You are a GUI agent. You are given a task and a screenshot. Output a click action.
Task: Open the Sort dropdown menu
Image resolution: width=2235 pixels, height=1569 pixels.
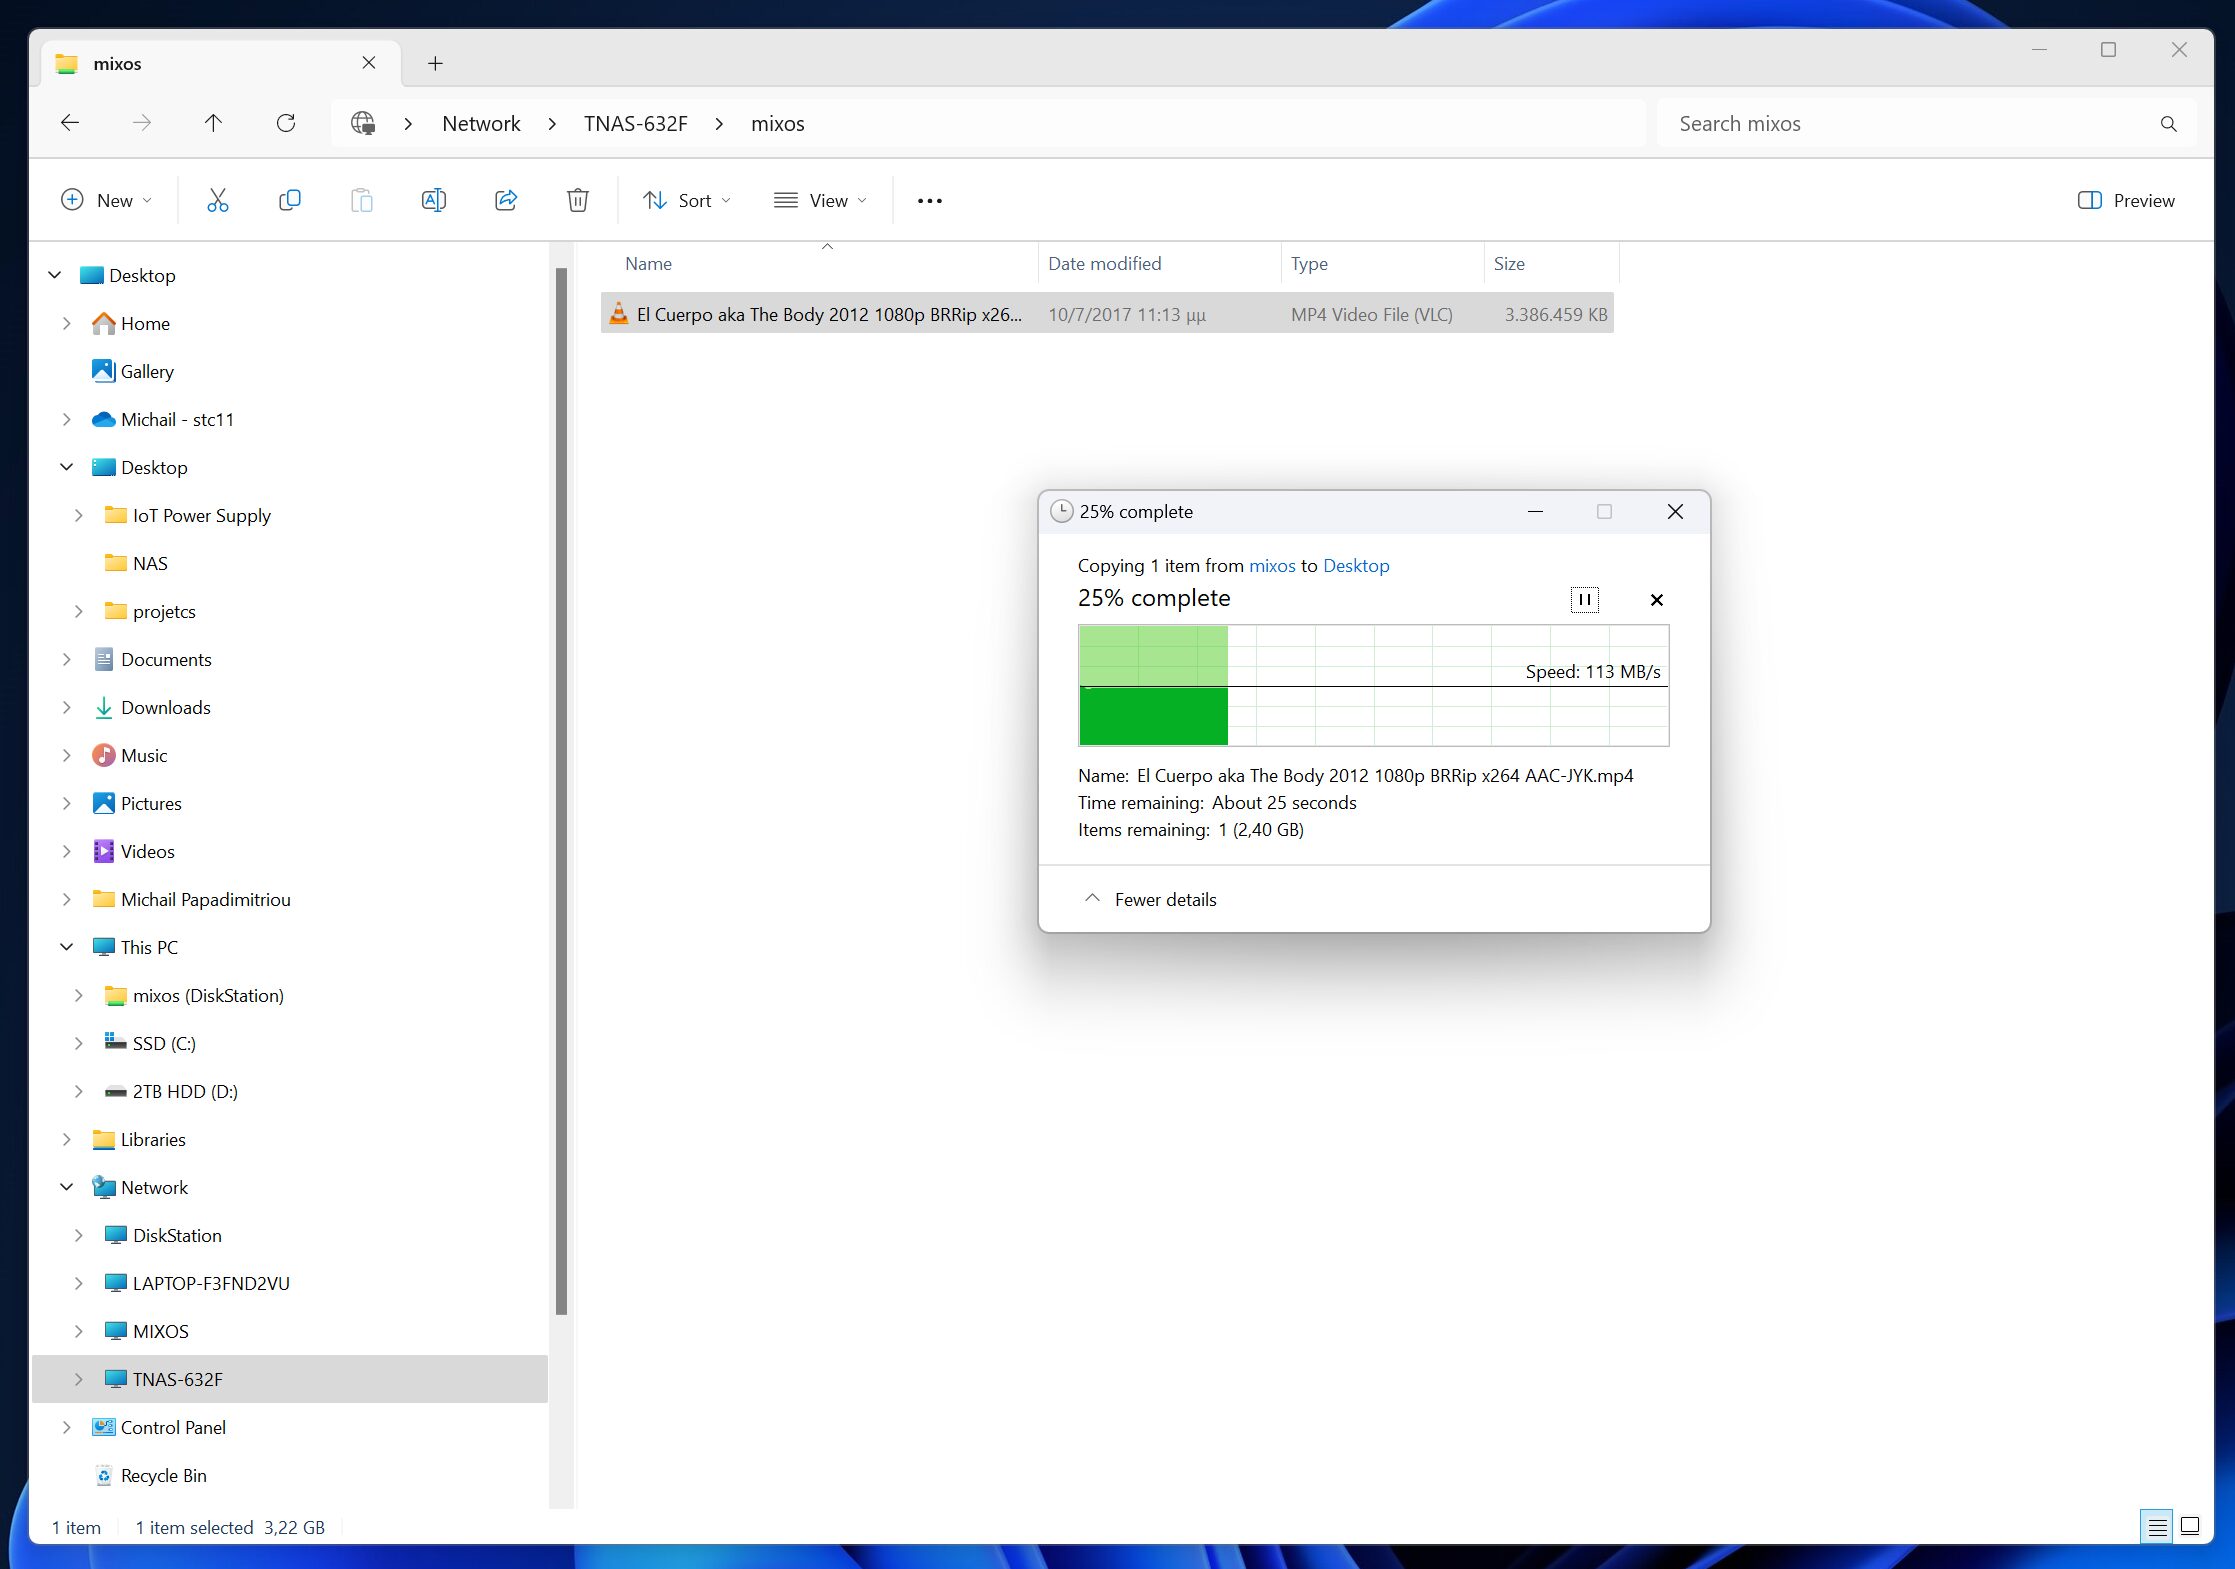coord(687,200)
